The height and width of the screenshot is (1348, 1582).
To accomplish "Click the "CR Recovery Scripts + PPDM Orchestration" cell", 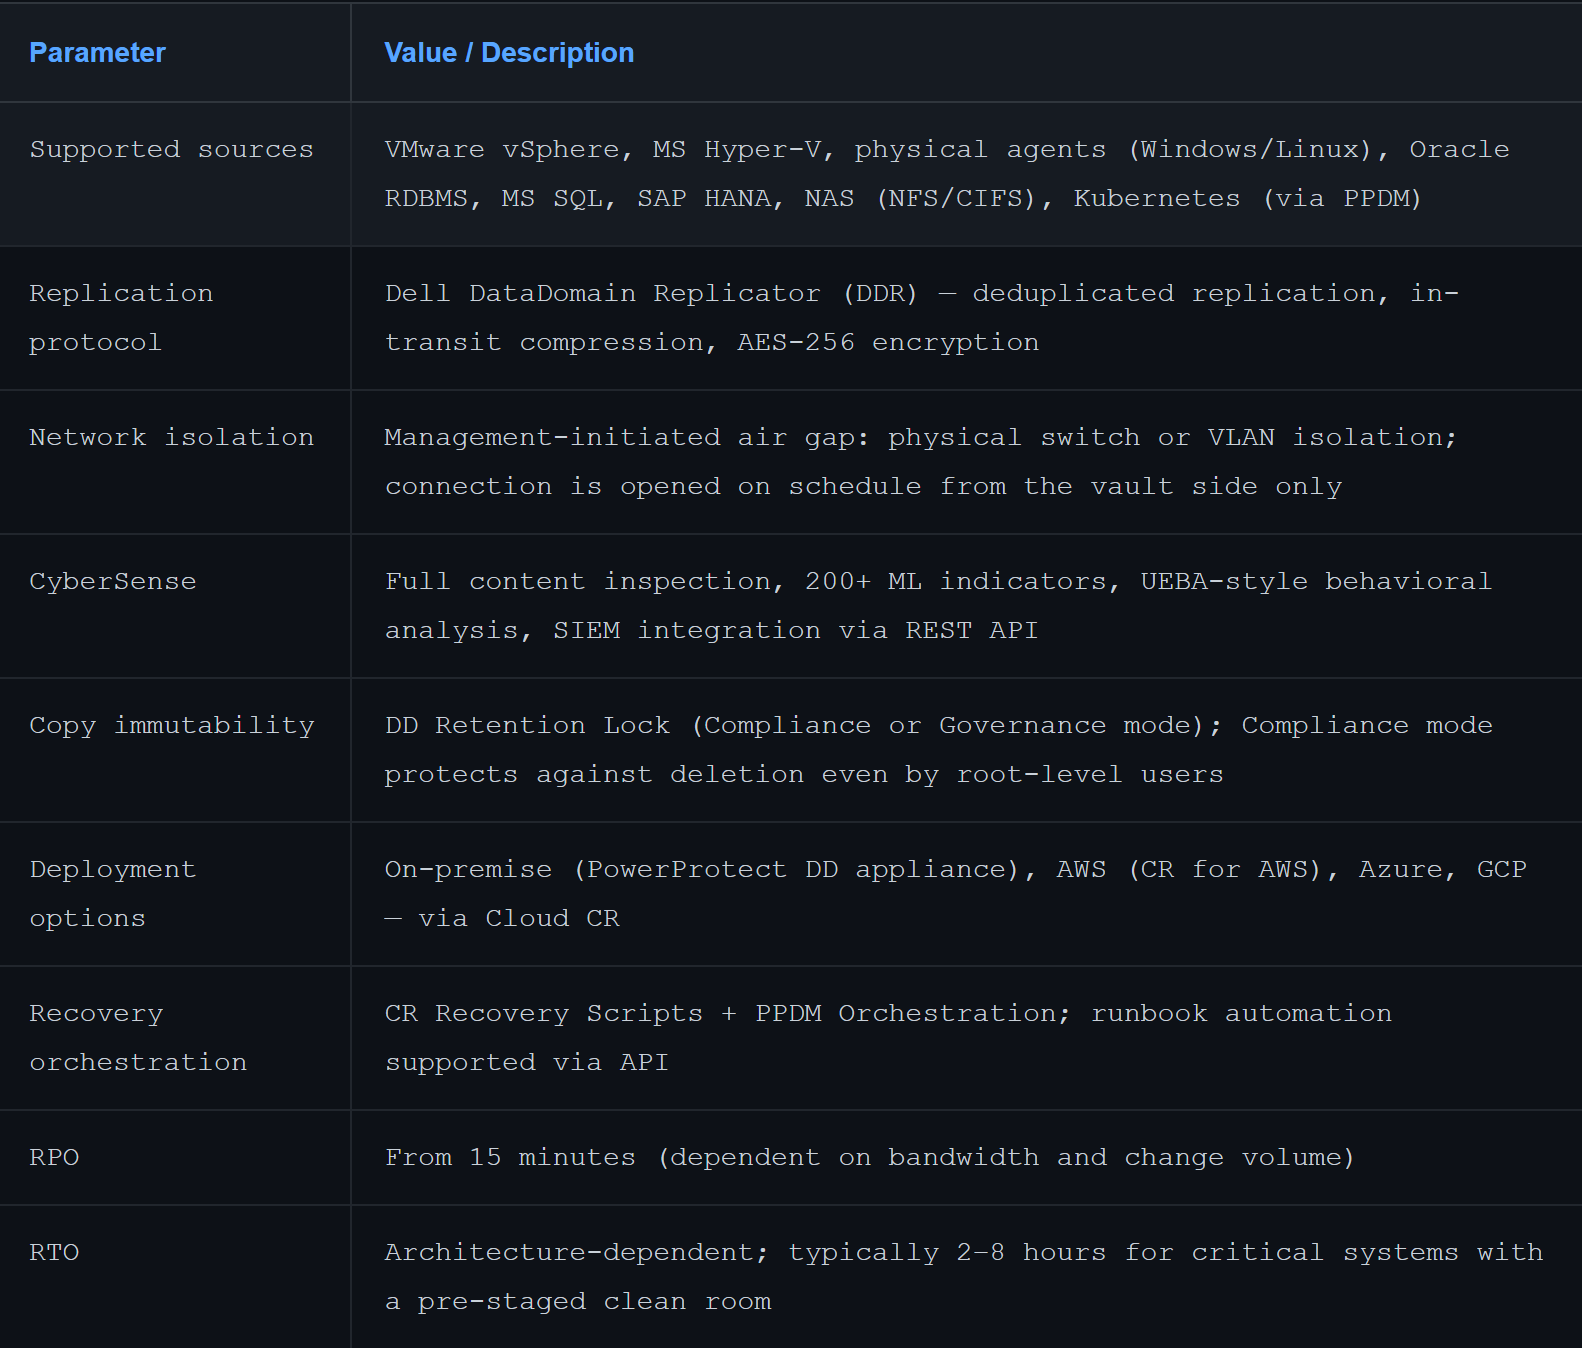I will tap(888, 1038).
